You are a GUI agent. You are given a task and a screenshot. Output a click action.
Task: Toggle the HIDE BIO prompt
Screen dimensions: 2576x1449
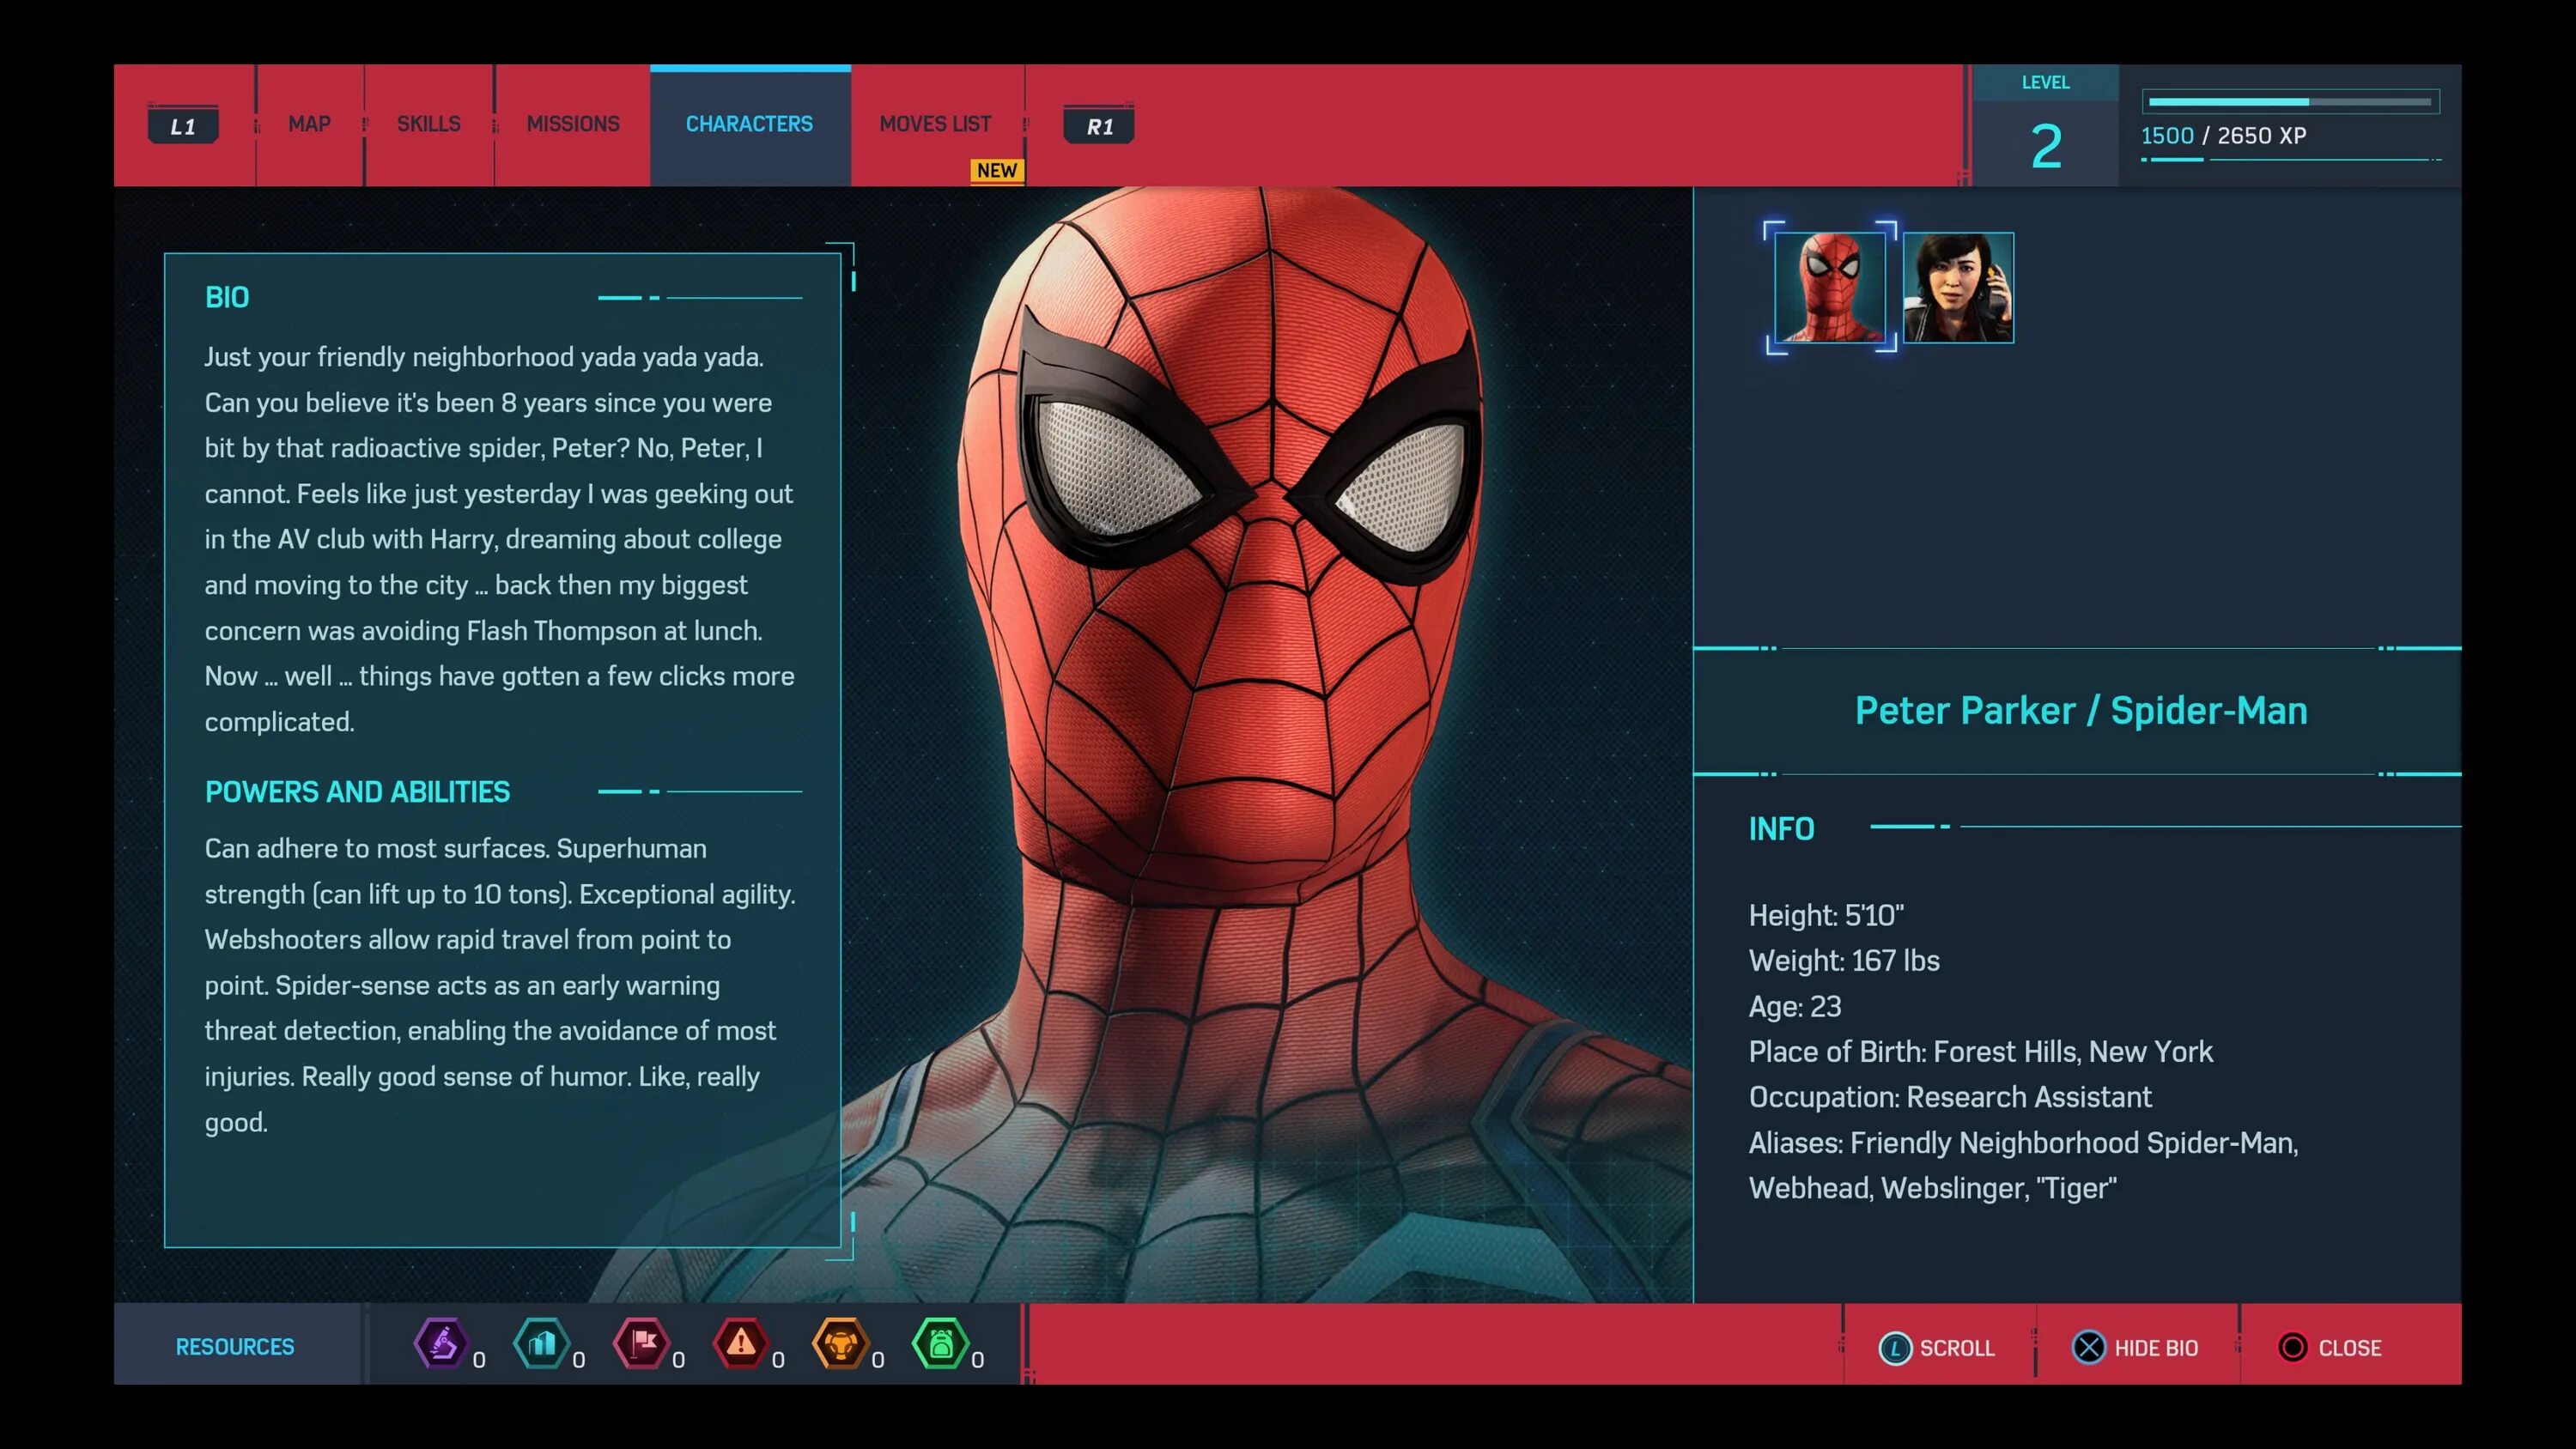tap(2135, 1347)
